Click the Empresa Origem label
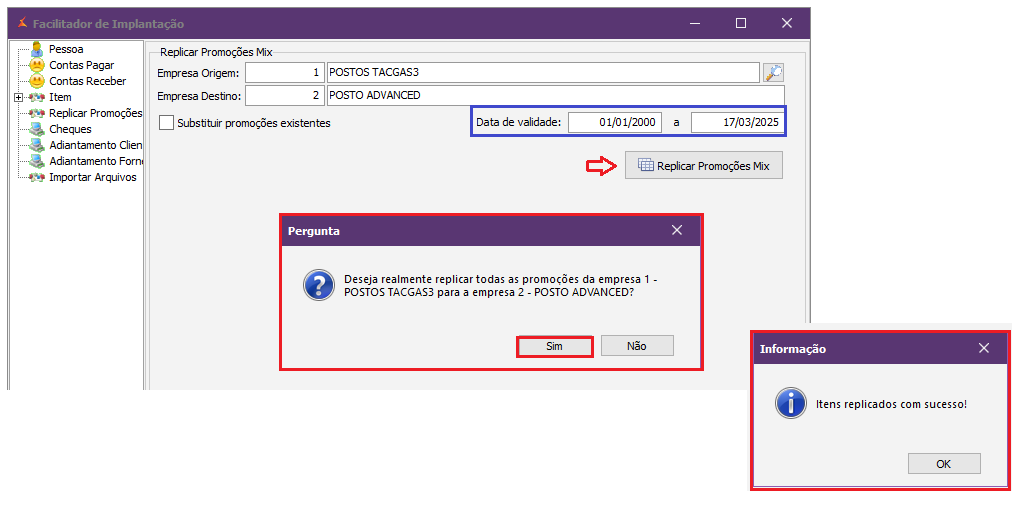The height and width of the screenshot is (509, 1031). click(x=200, y=72)
